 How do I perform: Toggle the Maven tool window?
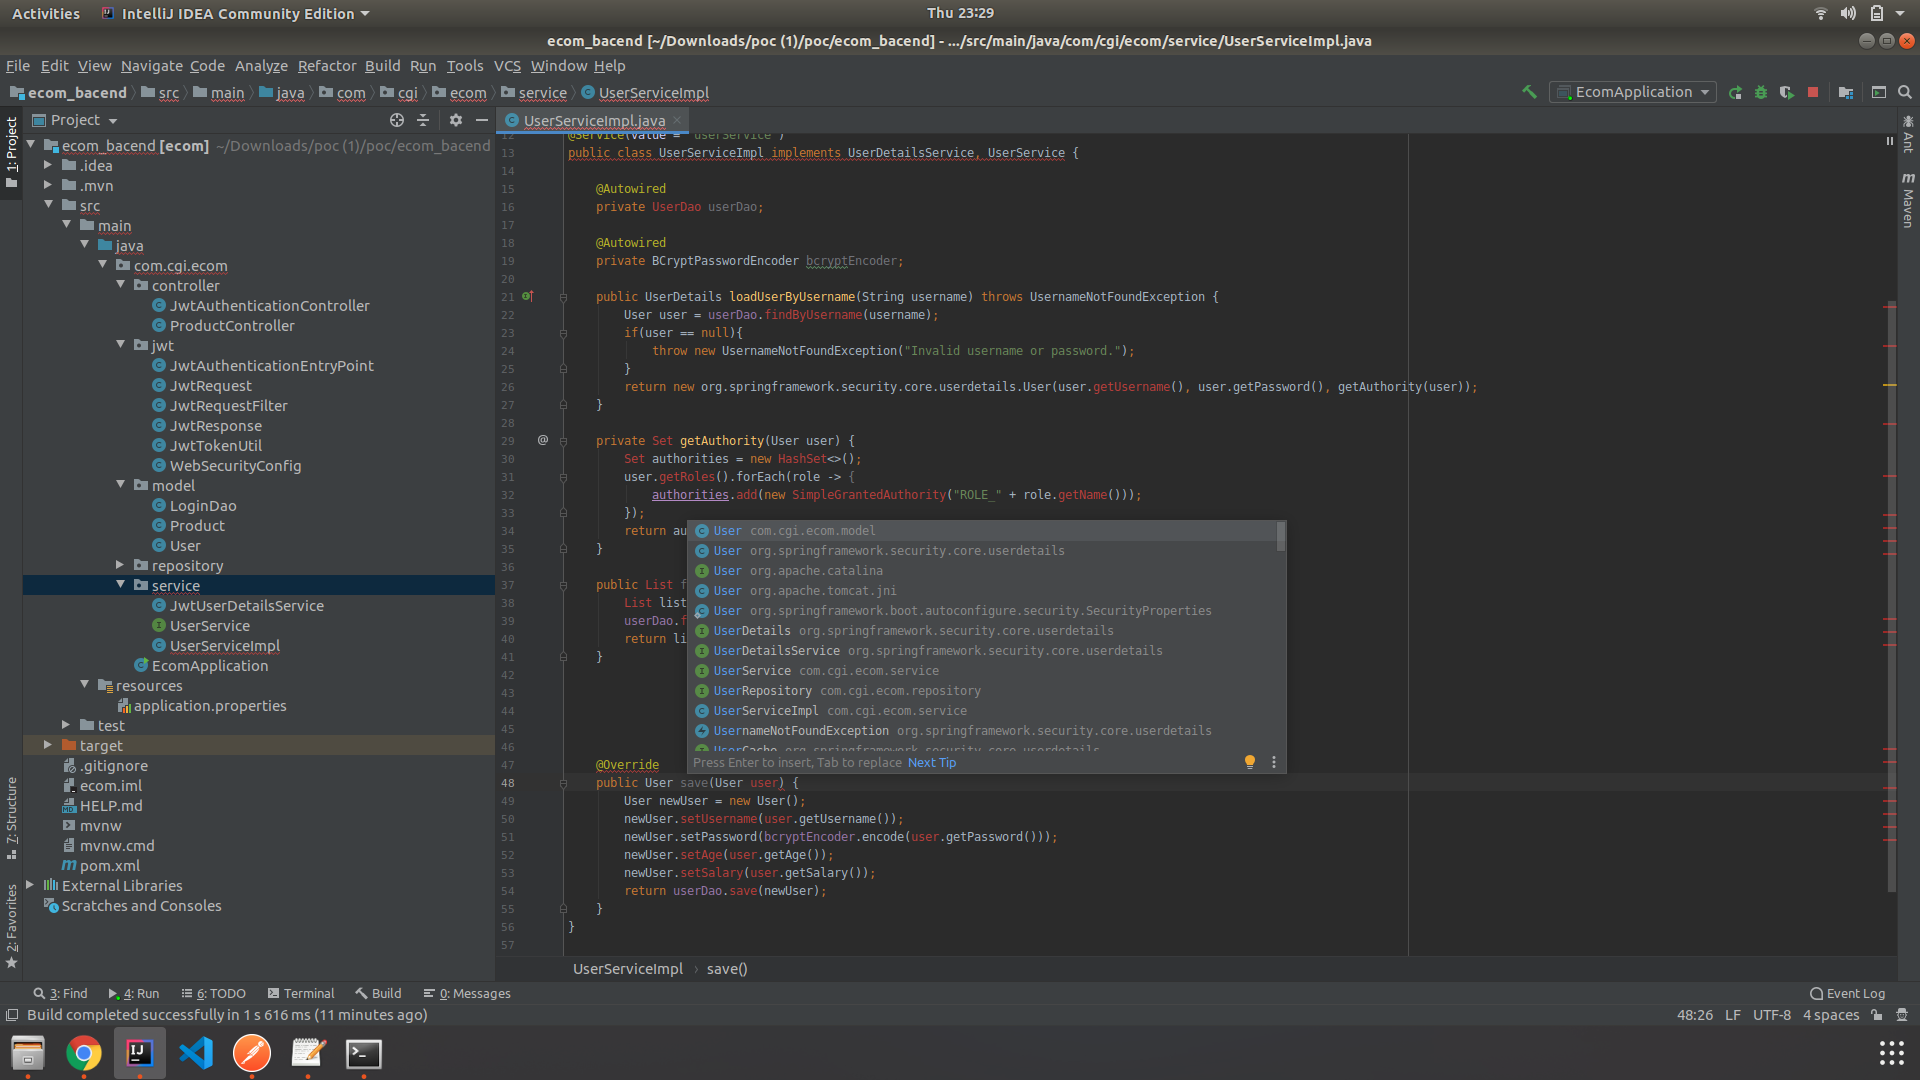(x=1908, y=200)
